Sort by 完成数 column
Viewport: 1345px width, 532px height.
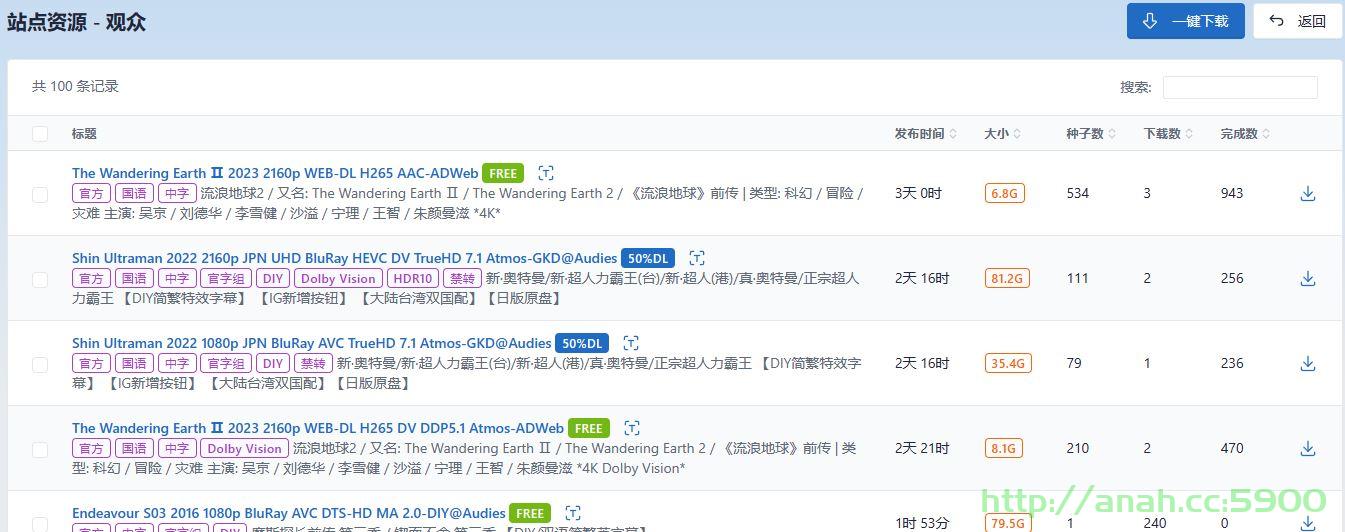click(1245, 134)
